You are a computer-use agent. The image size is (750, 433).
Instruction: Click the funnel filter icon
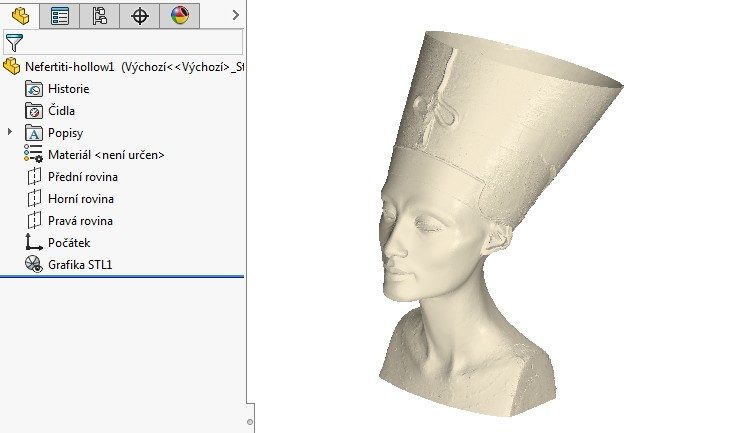click(14, 43)
